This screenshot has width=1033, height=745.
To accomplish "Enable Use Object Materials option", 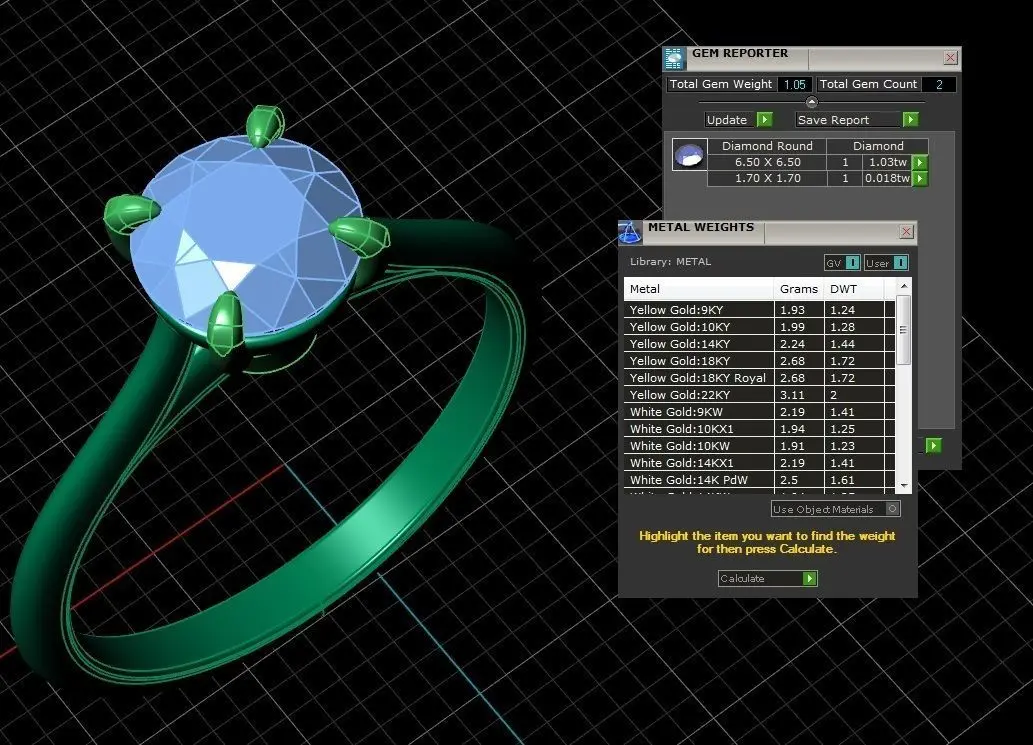I will tap(893, 509).
